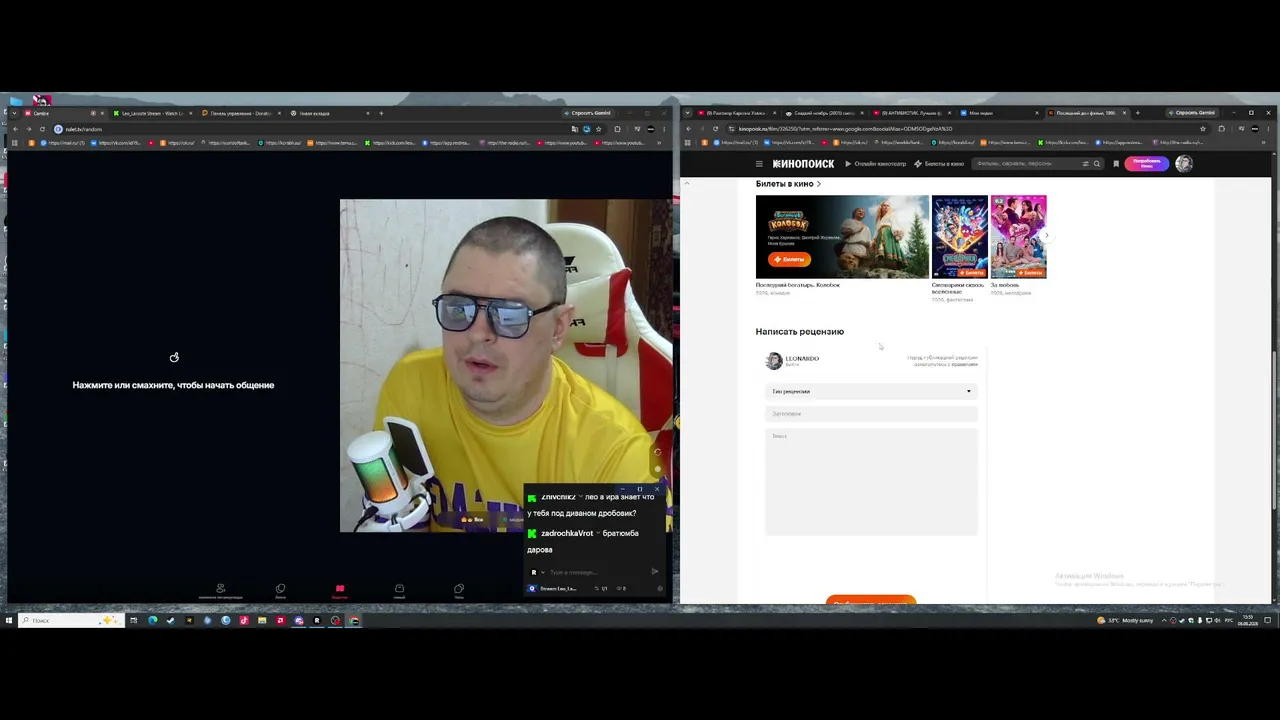Switch to Leo_Lacoste Stream tab in left browser

point(152,113)
